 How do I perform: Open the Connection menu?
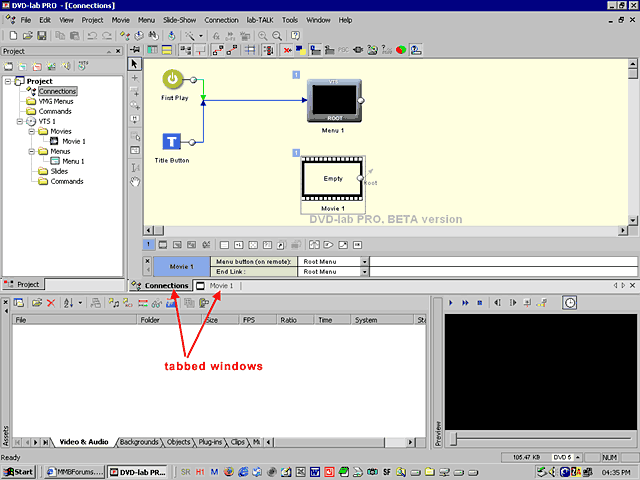(221, 20)
